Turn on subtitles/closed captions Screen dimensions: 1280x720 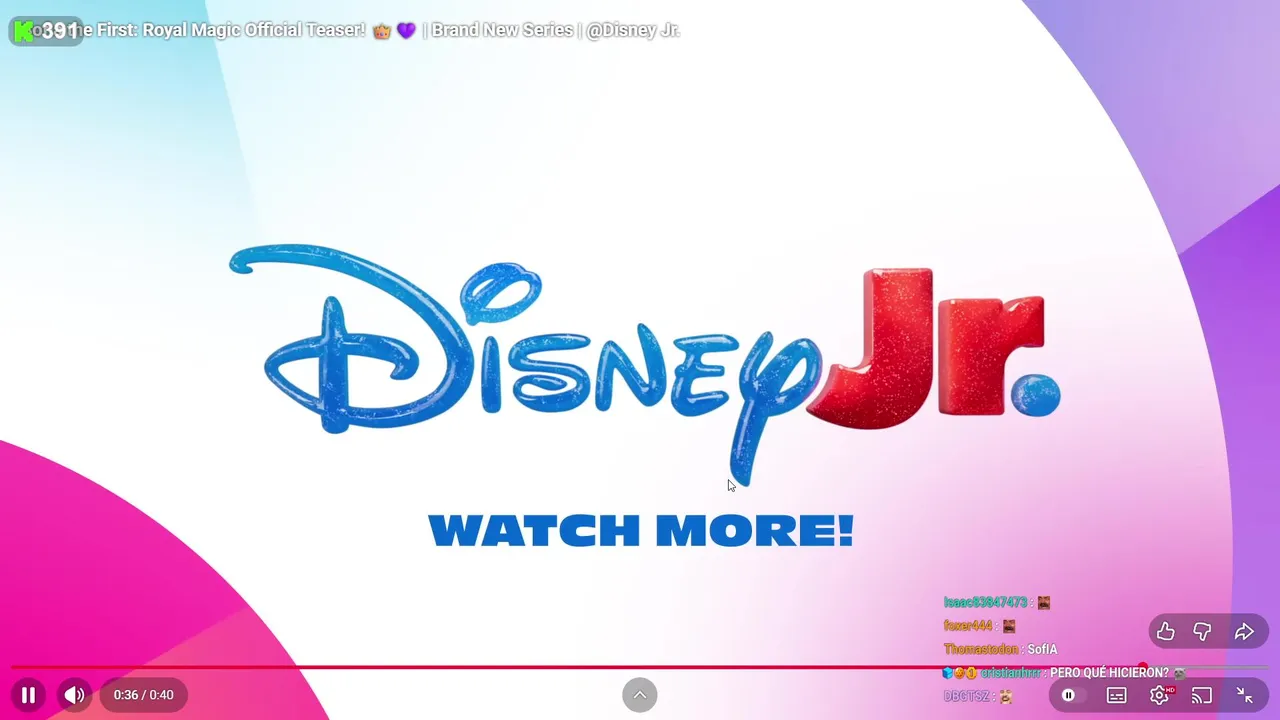coord(1117,695)
